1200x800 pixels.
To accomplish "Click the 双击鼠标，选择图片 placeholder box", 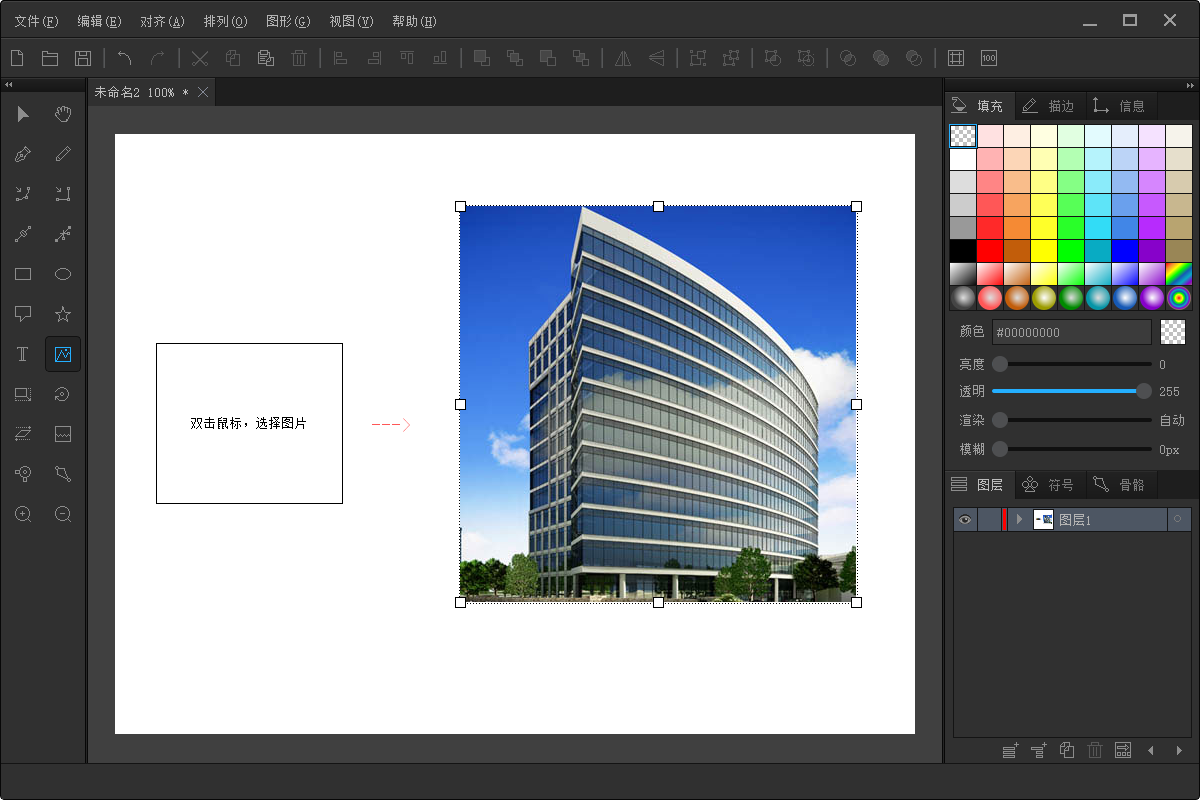I will 249,423.
